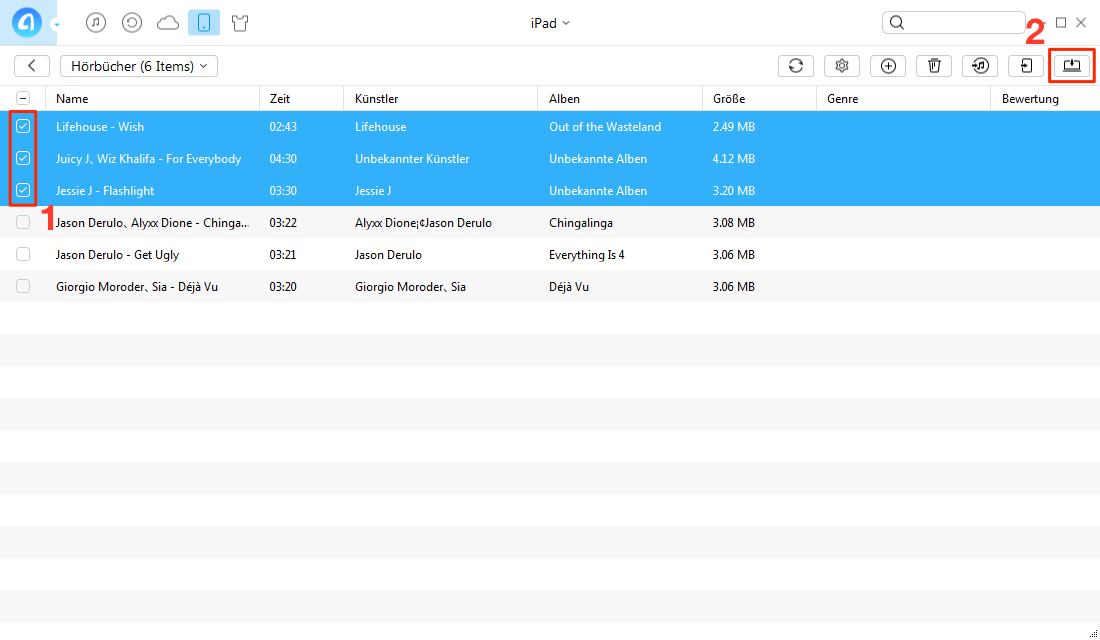The height and width of the screenshot is (640, 1100).
Task: Sort by Künstler column header
Action: coord(441,99)
